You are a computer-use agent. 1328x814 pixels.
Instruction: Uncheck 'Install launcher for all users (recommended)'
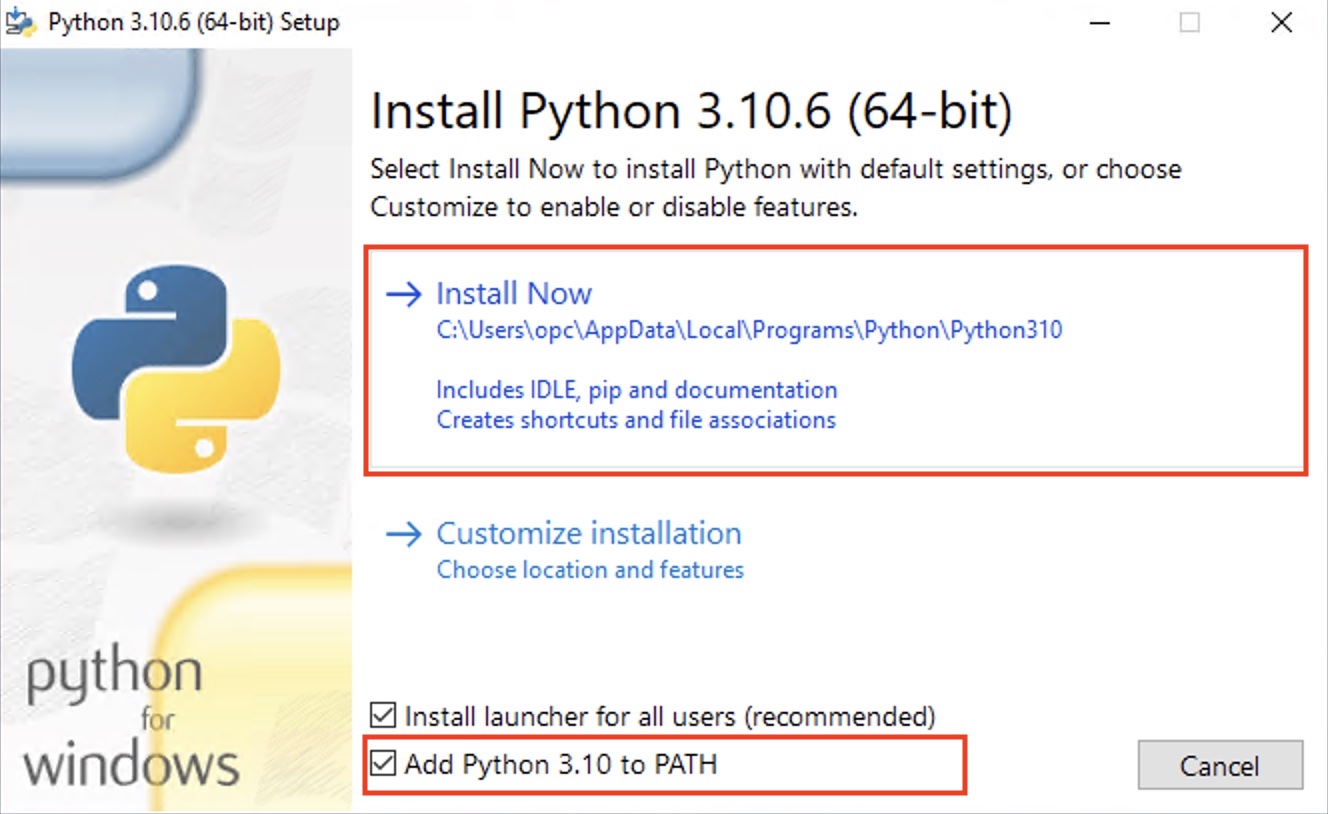point(383,716)
